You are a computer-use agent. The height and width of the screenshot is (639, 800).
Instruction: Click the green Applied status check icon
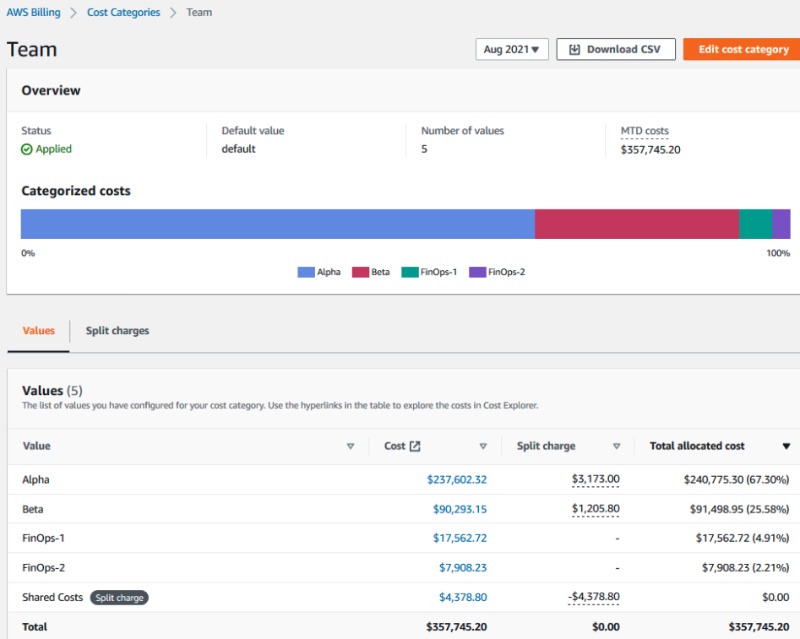(28, 149)
